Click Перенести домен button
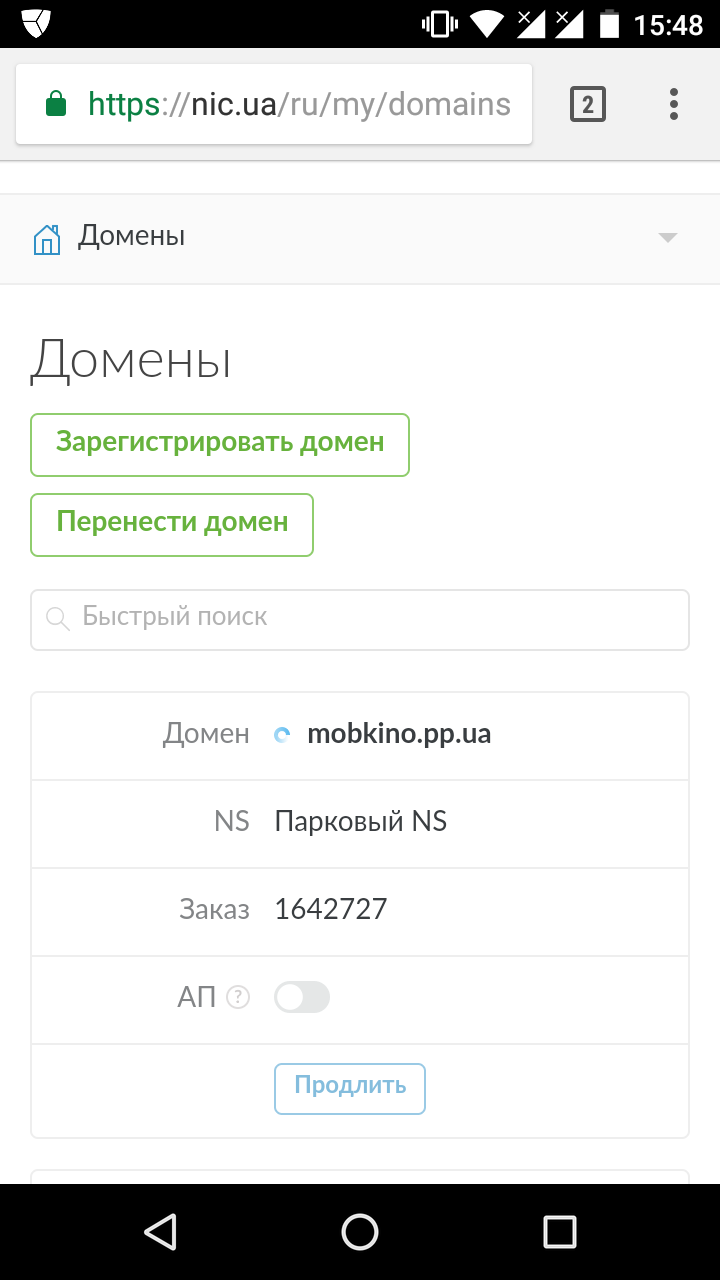720x1280 pixels. tap(172, 524)
